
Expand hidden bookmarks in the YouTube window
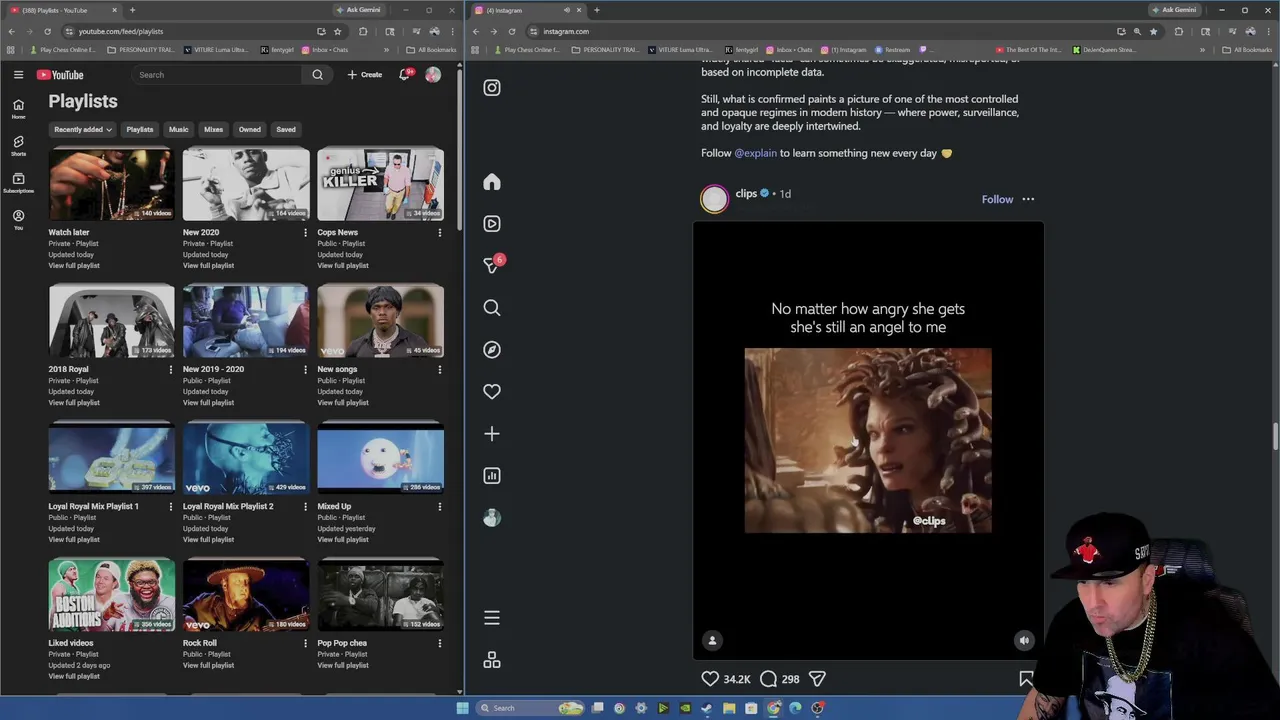click(x=388, y=50)
